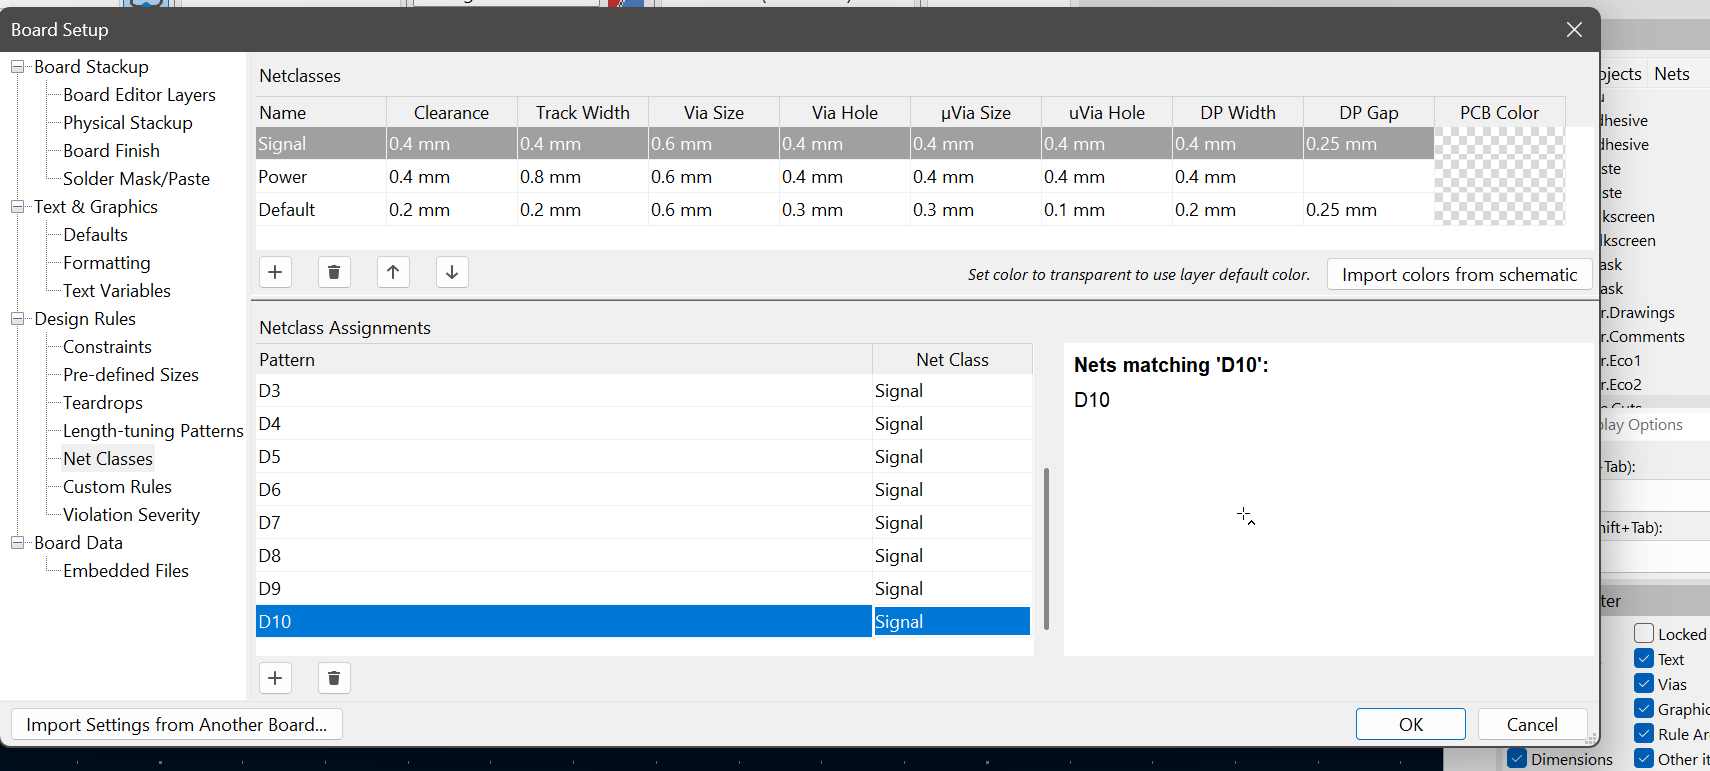Select the D9 pattern row

[564, 589]
